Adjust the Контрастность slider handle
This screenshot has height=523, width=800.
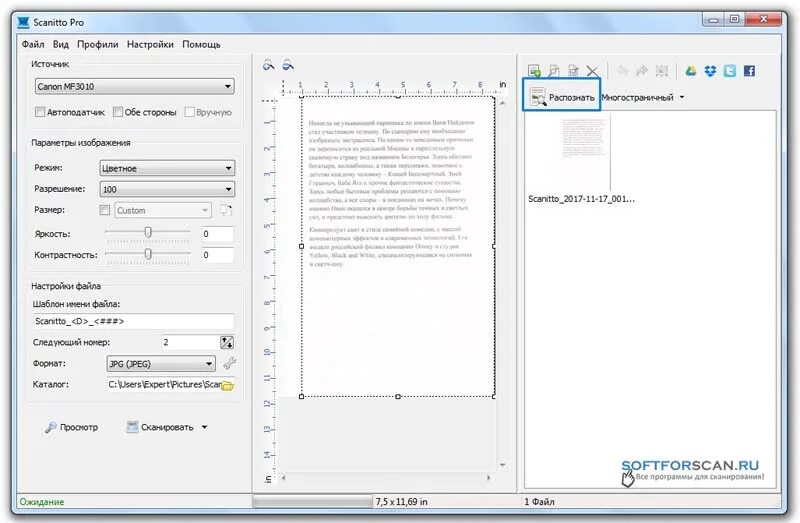(148, 254)
